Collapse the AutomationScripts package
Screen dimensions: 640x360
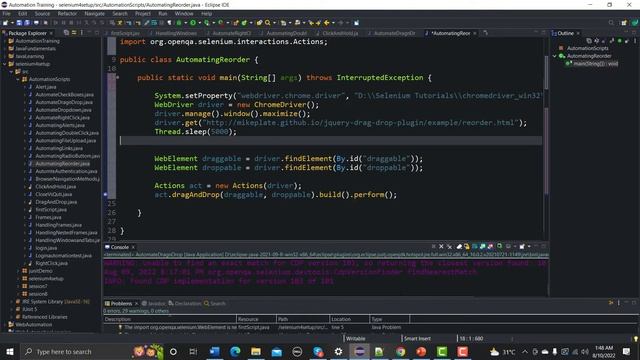pos(18,79)
